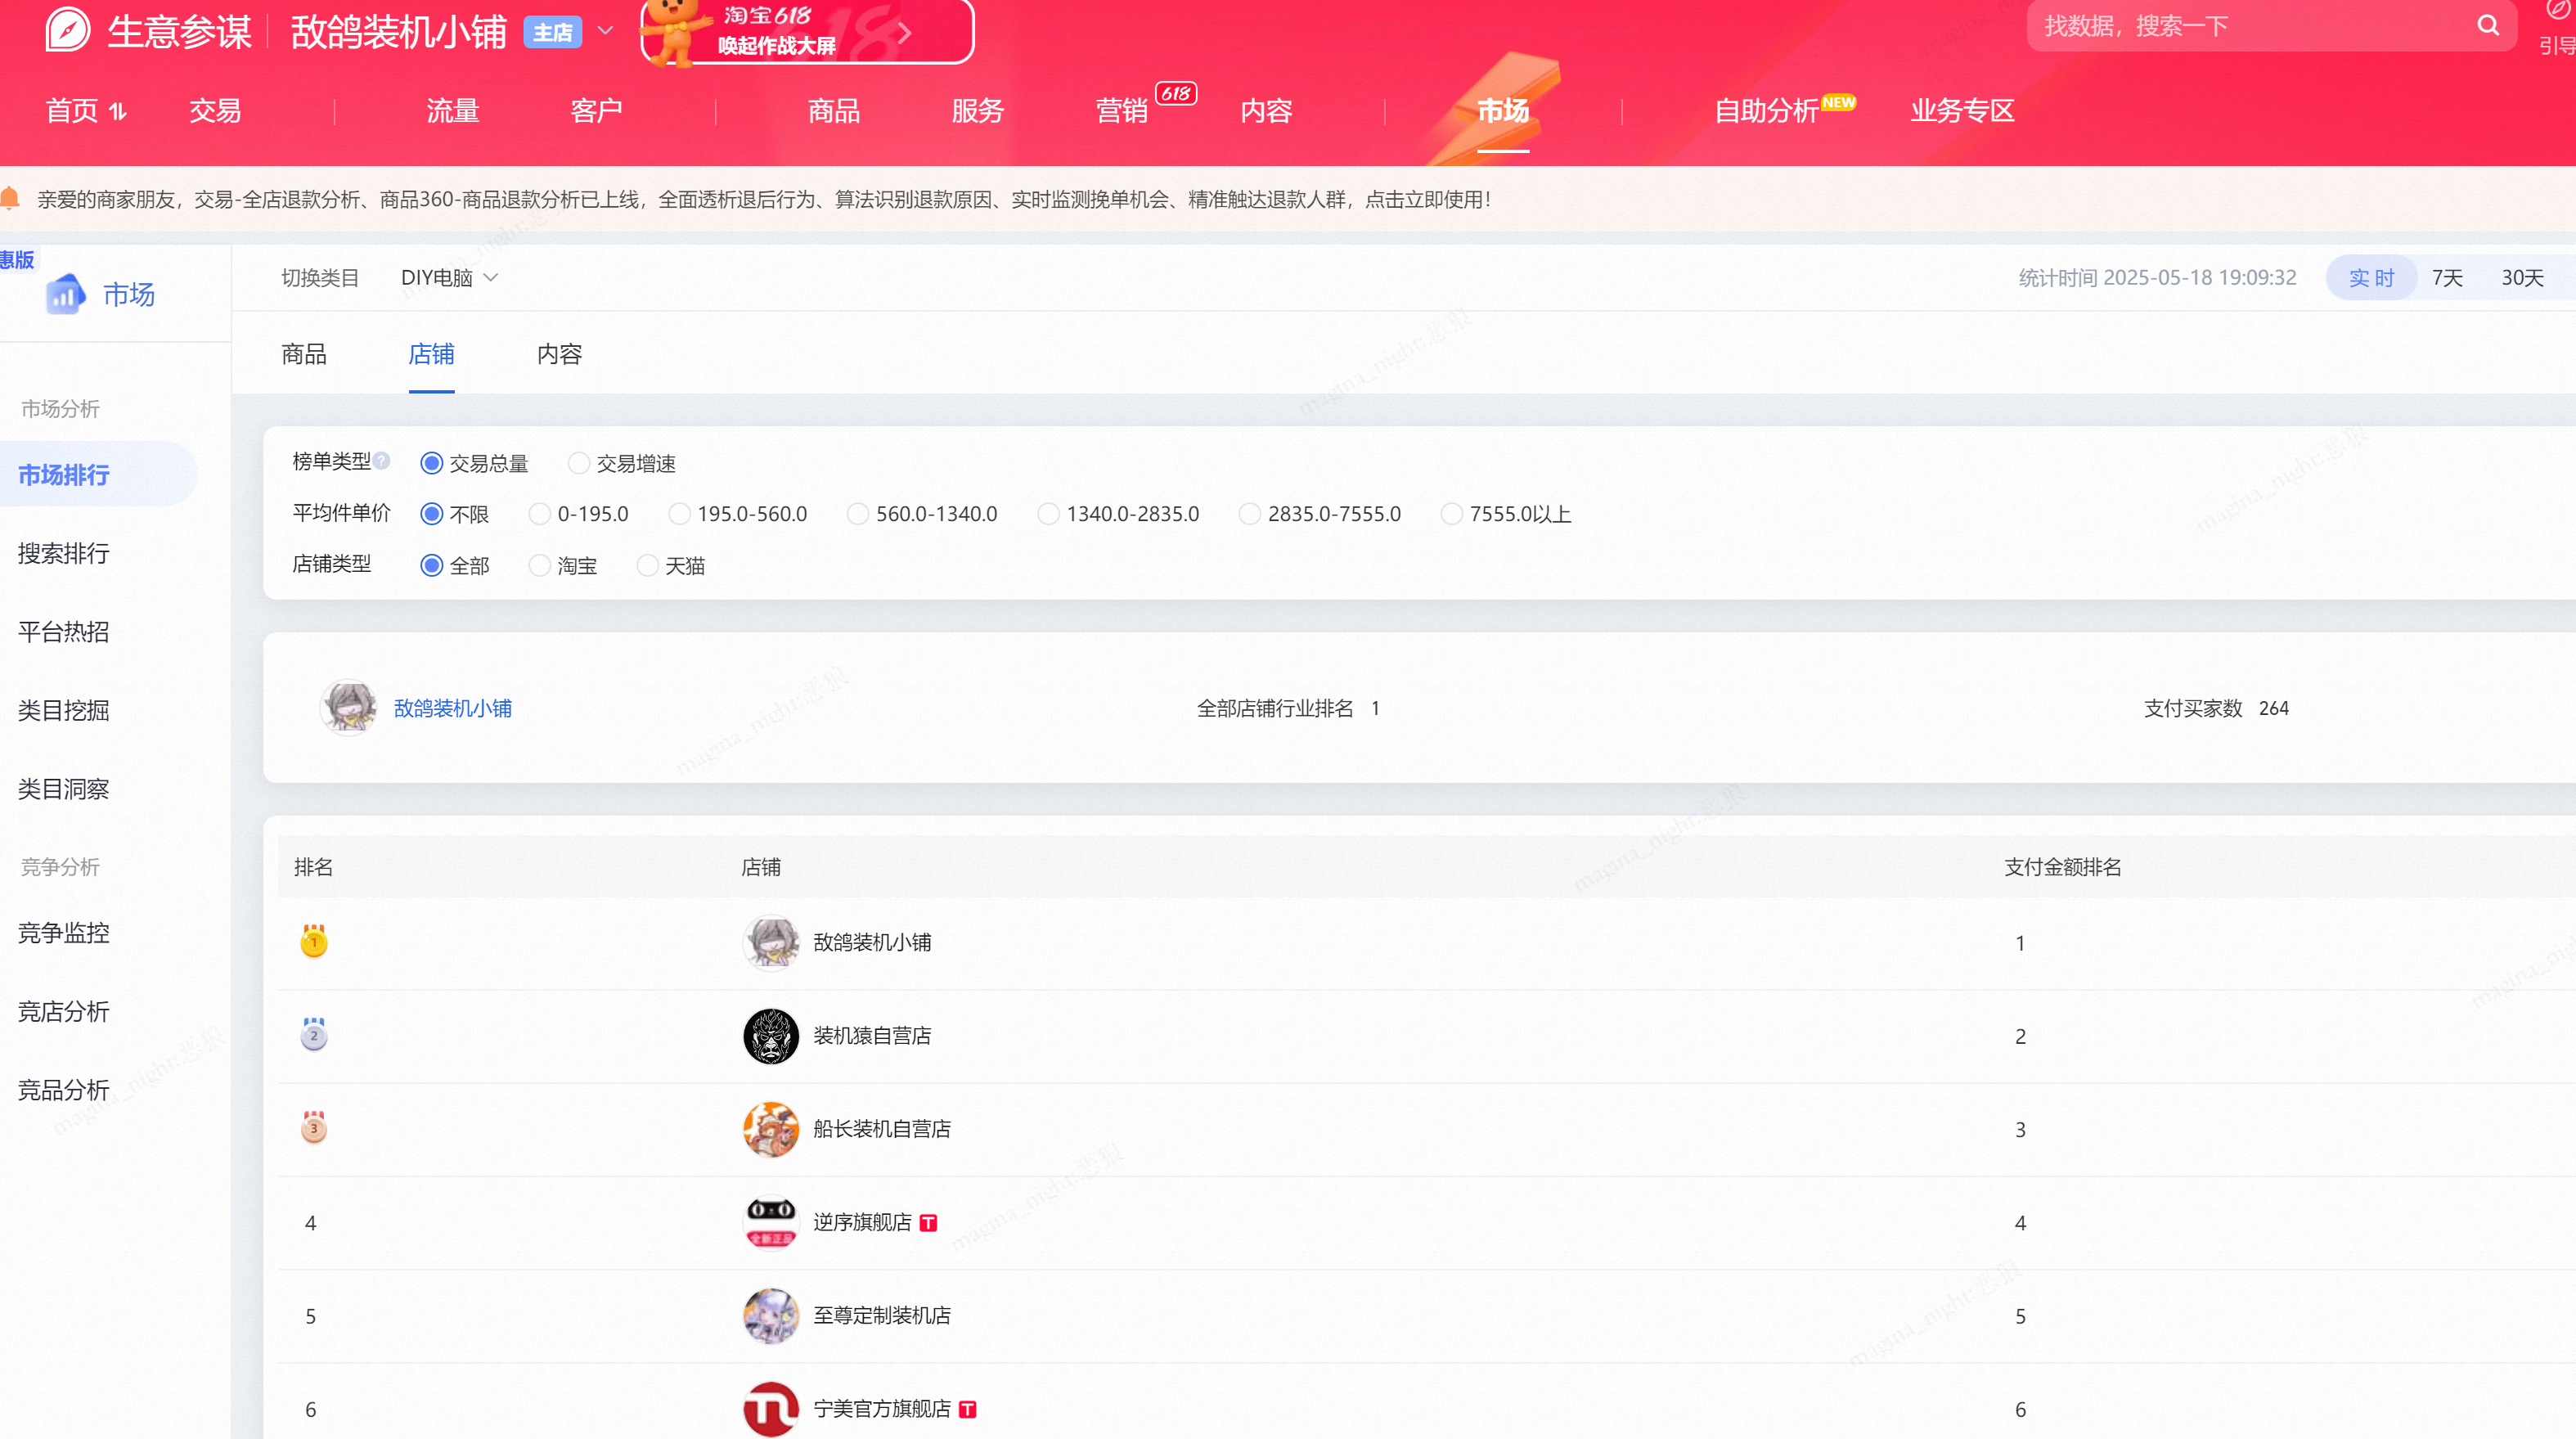Image resolution: width=2576 pixels, height=1439 pixels.
Task: Click the 宁美官方旗舰店 logo avatar
Action: pyautogui.click(x=771, y=1409)
